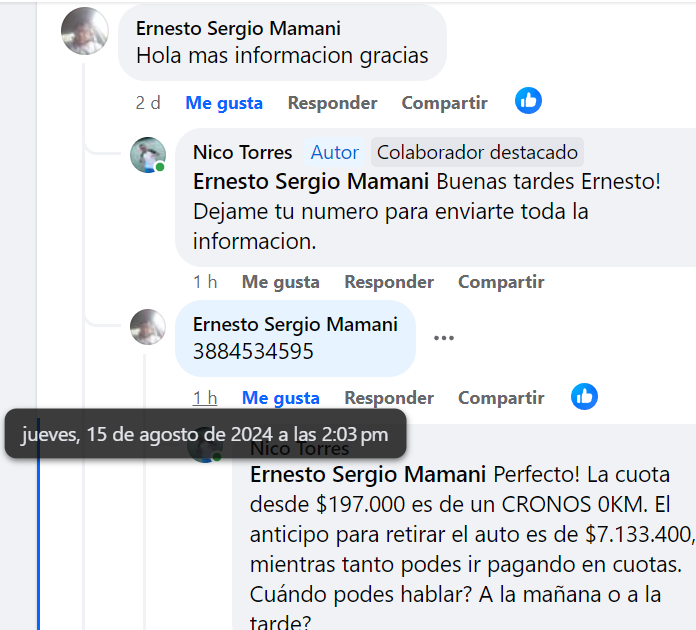696x630 pixels.
Task: Click the like reaction icon beside phone number reply
Action: pyautogui.click(x=584, y=396)
